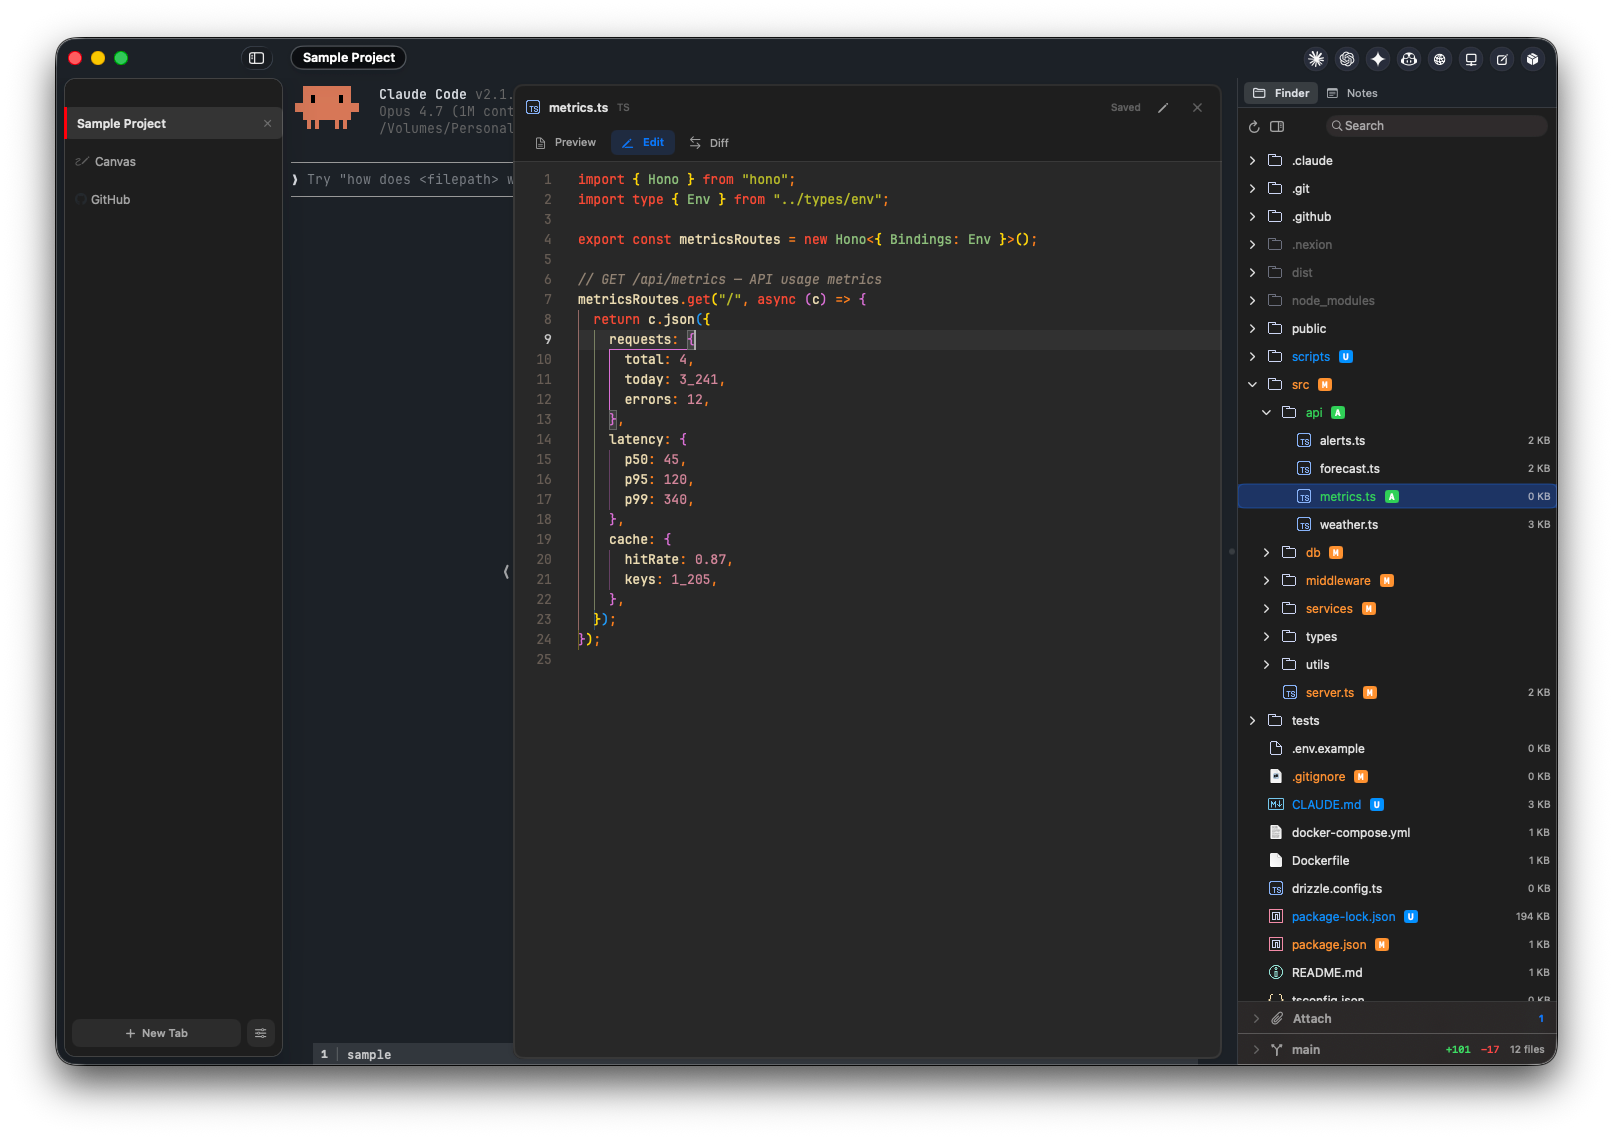
Task: Expand the services folder
Action: coord(1267,609)
